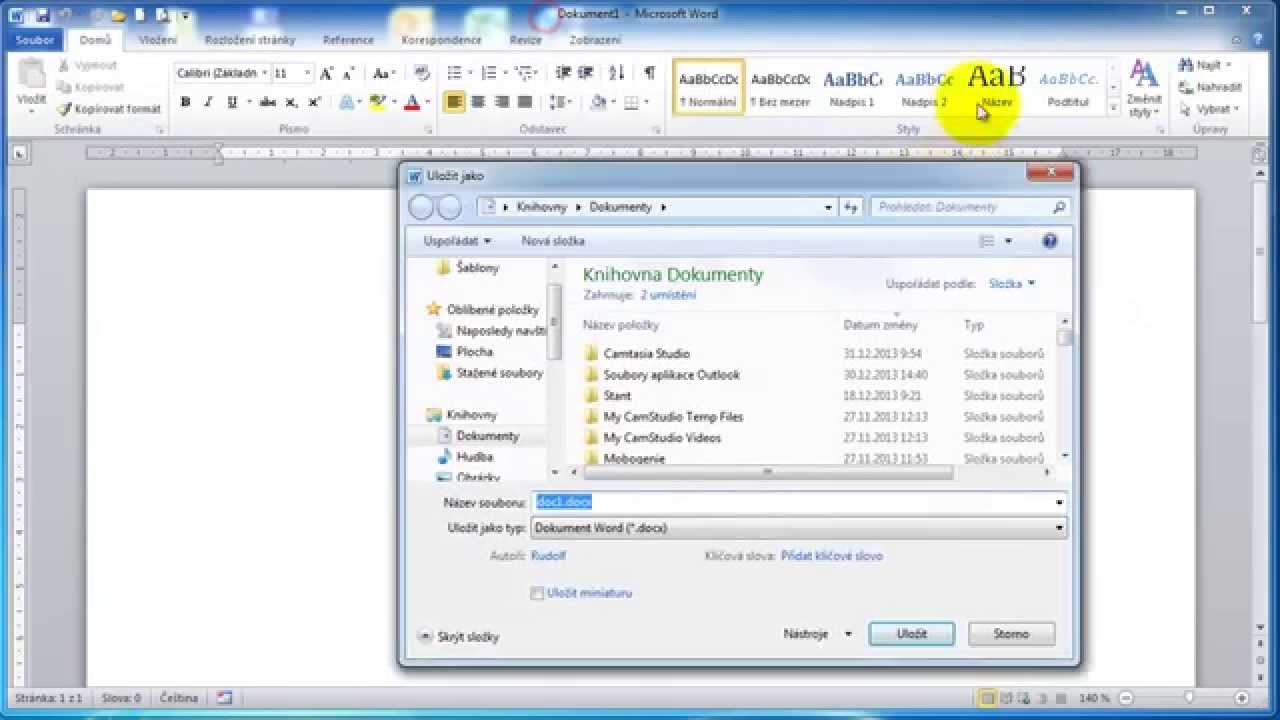
Task: Select Hudba library in navigation pane
Action: [474, 457]
